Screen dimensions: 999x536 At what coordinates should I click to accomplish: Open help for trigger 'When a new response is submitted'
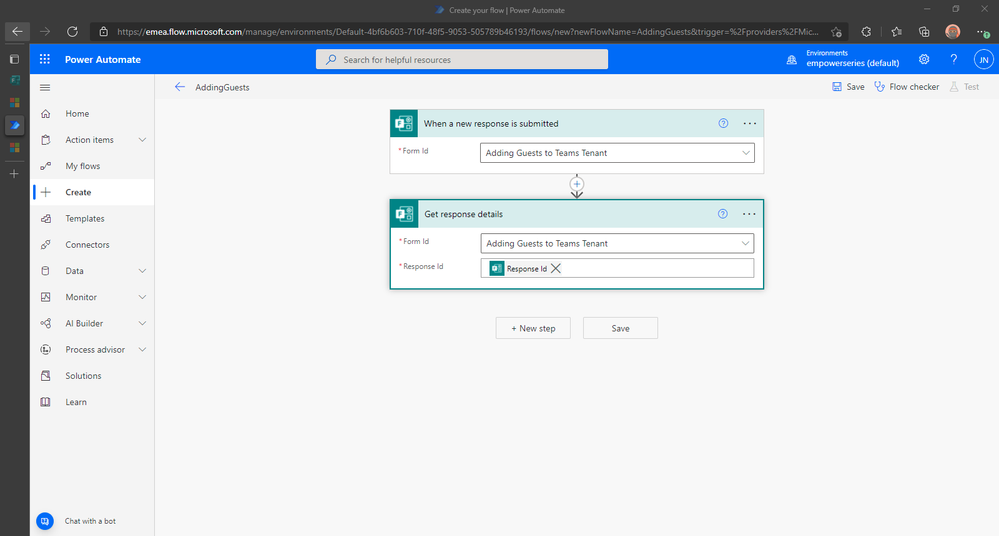(723, 124)
